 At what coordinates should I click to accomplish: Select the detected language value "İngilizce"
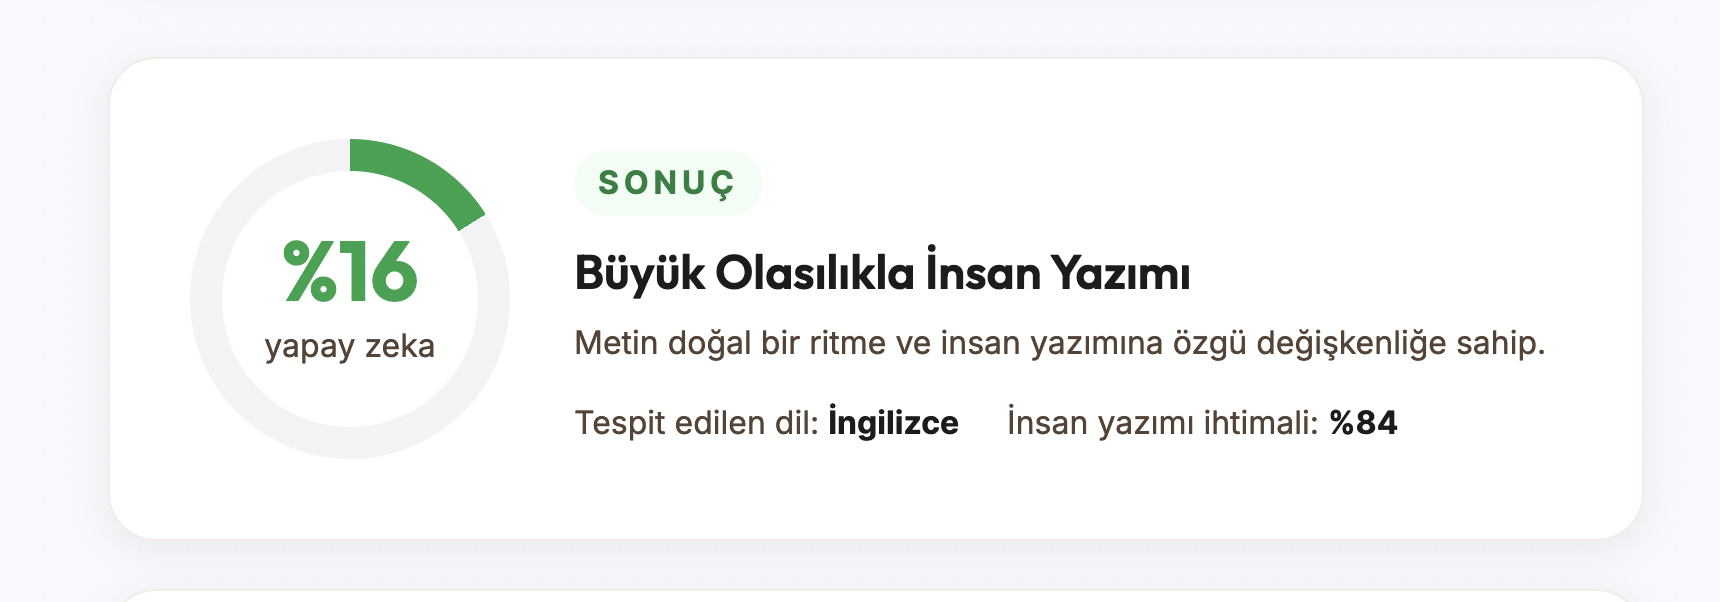(x=893, y=423)
